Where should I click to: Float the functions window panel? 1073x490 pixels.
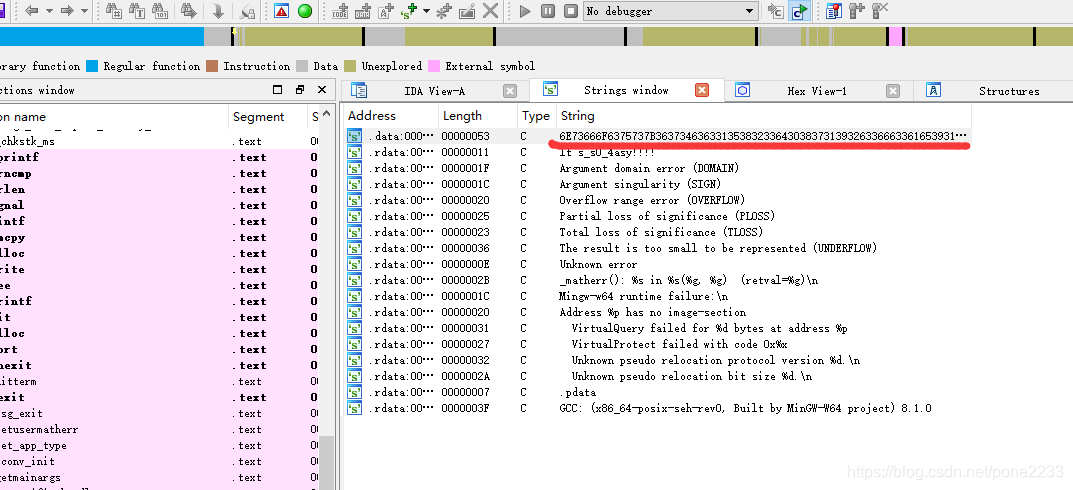tap(277, 90)
